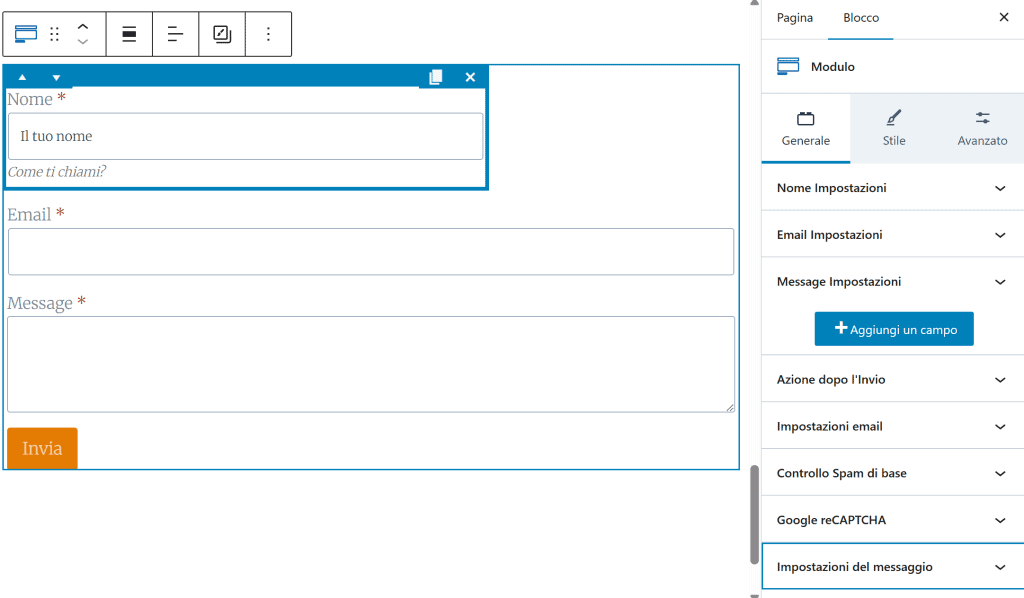
Task: Expand Nome Impostazioni panel
Action: [892, 188]
